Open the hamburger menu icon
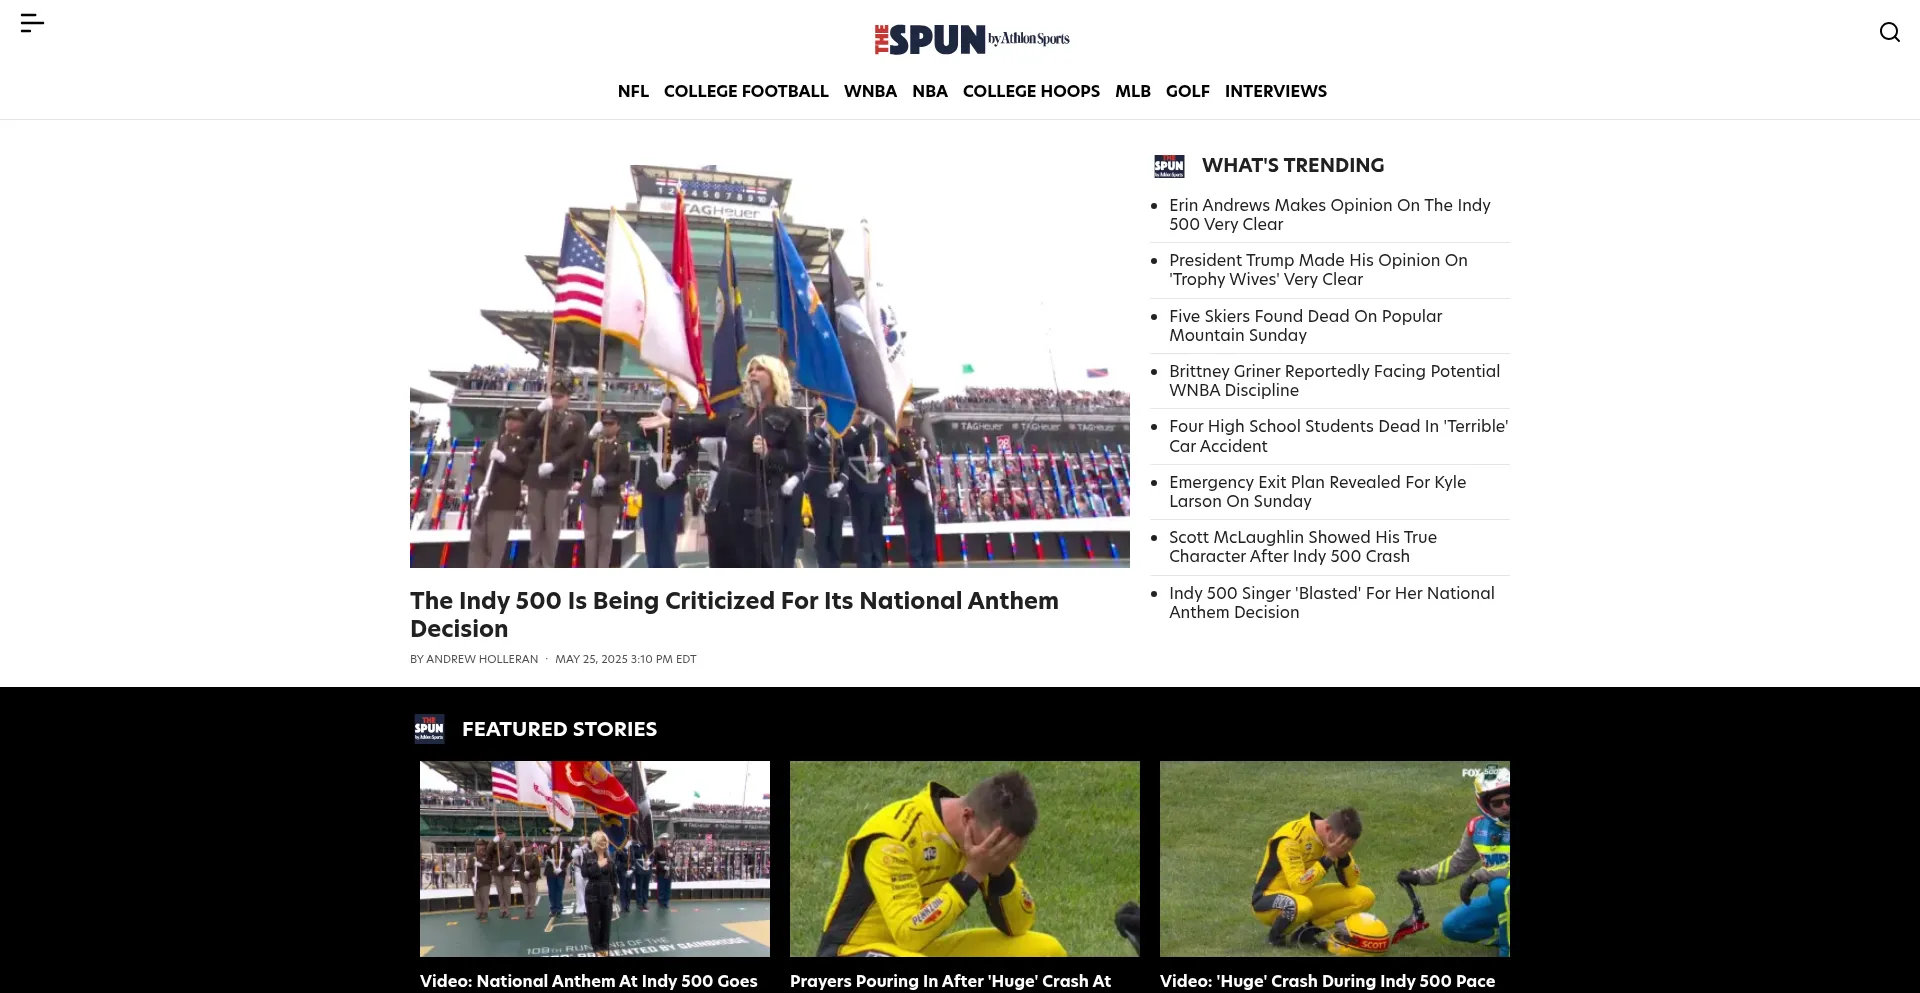 [32, 23]
